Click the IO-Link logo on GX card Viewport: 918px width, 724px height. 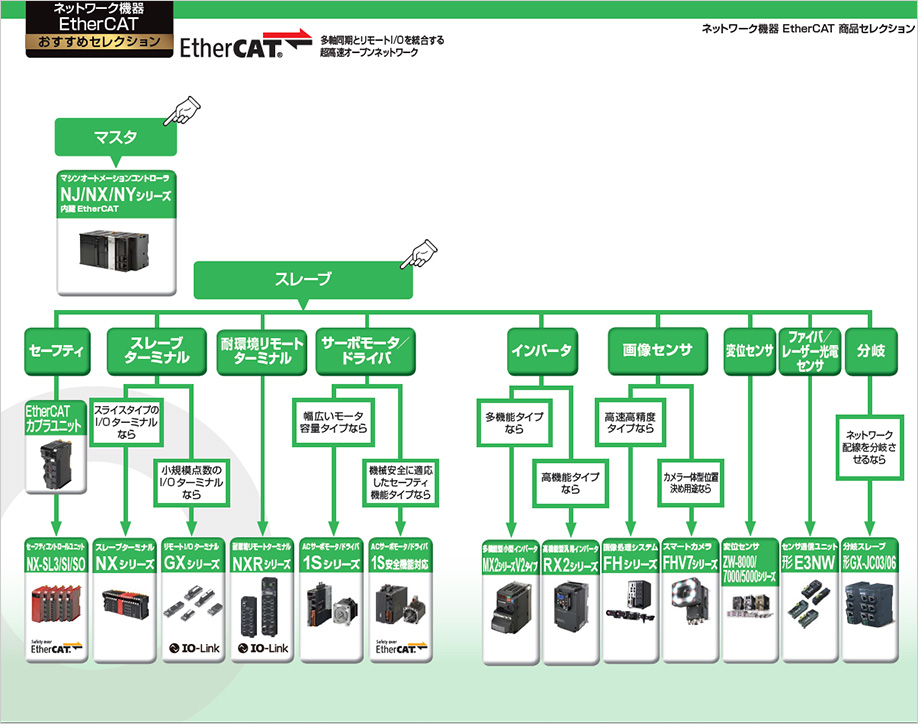pos(194,648)
